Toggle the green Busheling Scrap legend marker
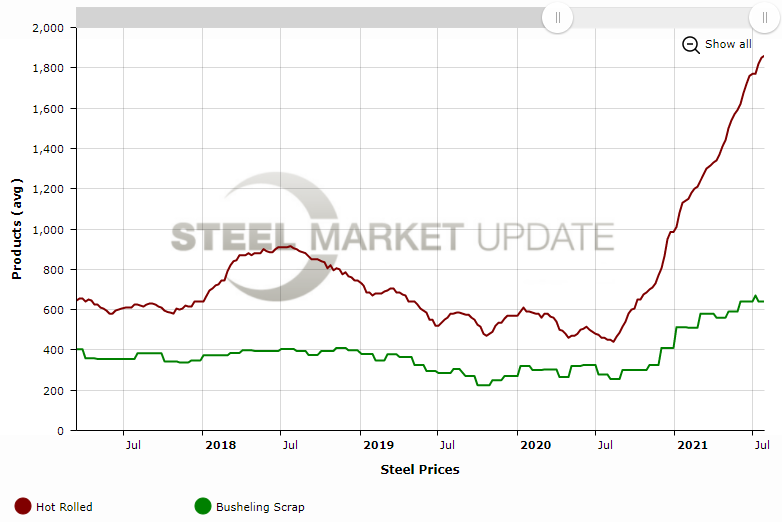Viewport: 782px width, 522px height. [203, 507]
